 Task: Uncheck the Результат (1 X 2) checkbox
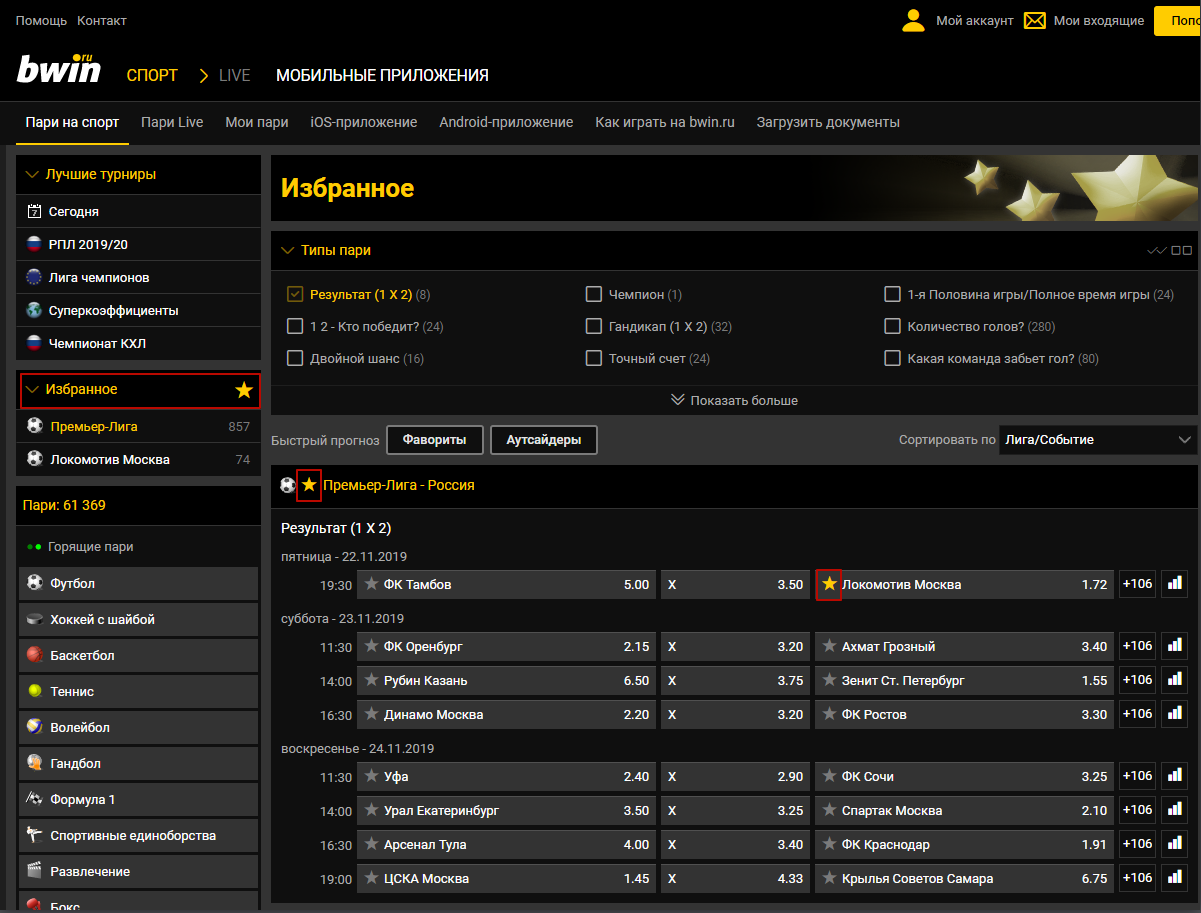pos(295,294)
